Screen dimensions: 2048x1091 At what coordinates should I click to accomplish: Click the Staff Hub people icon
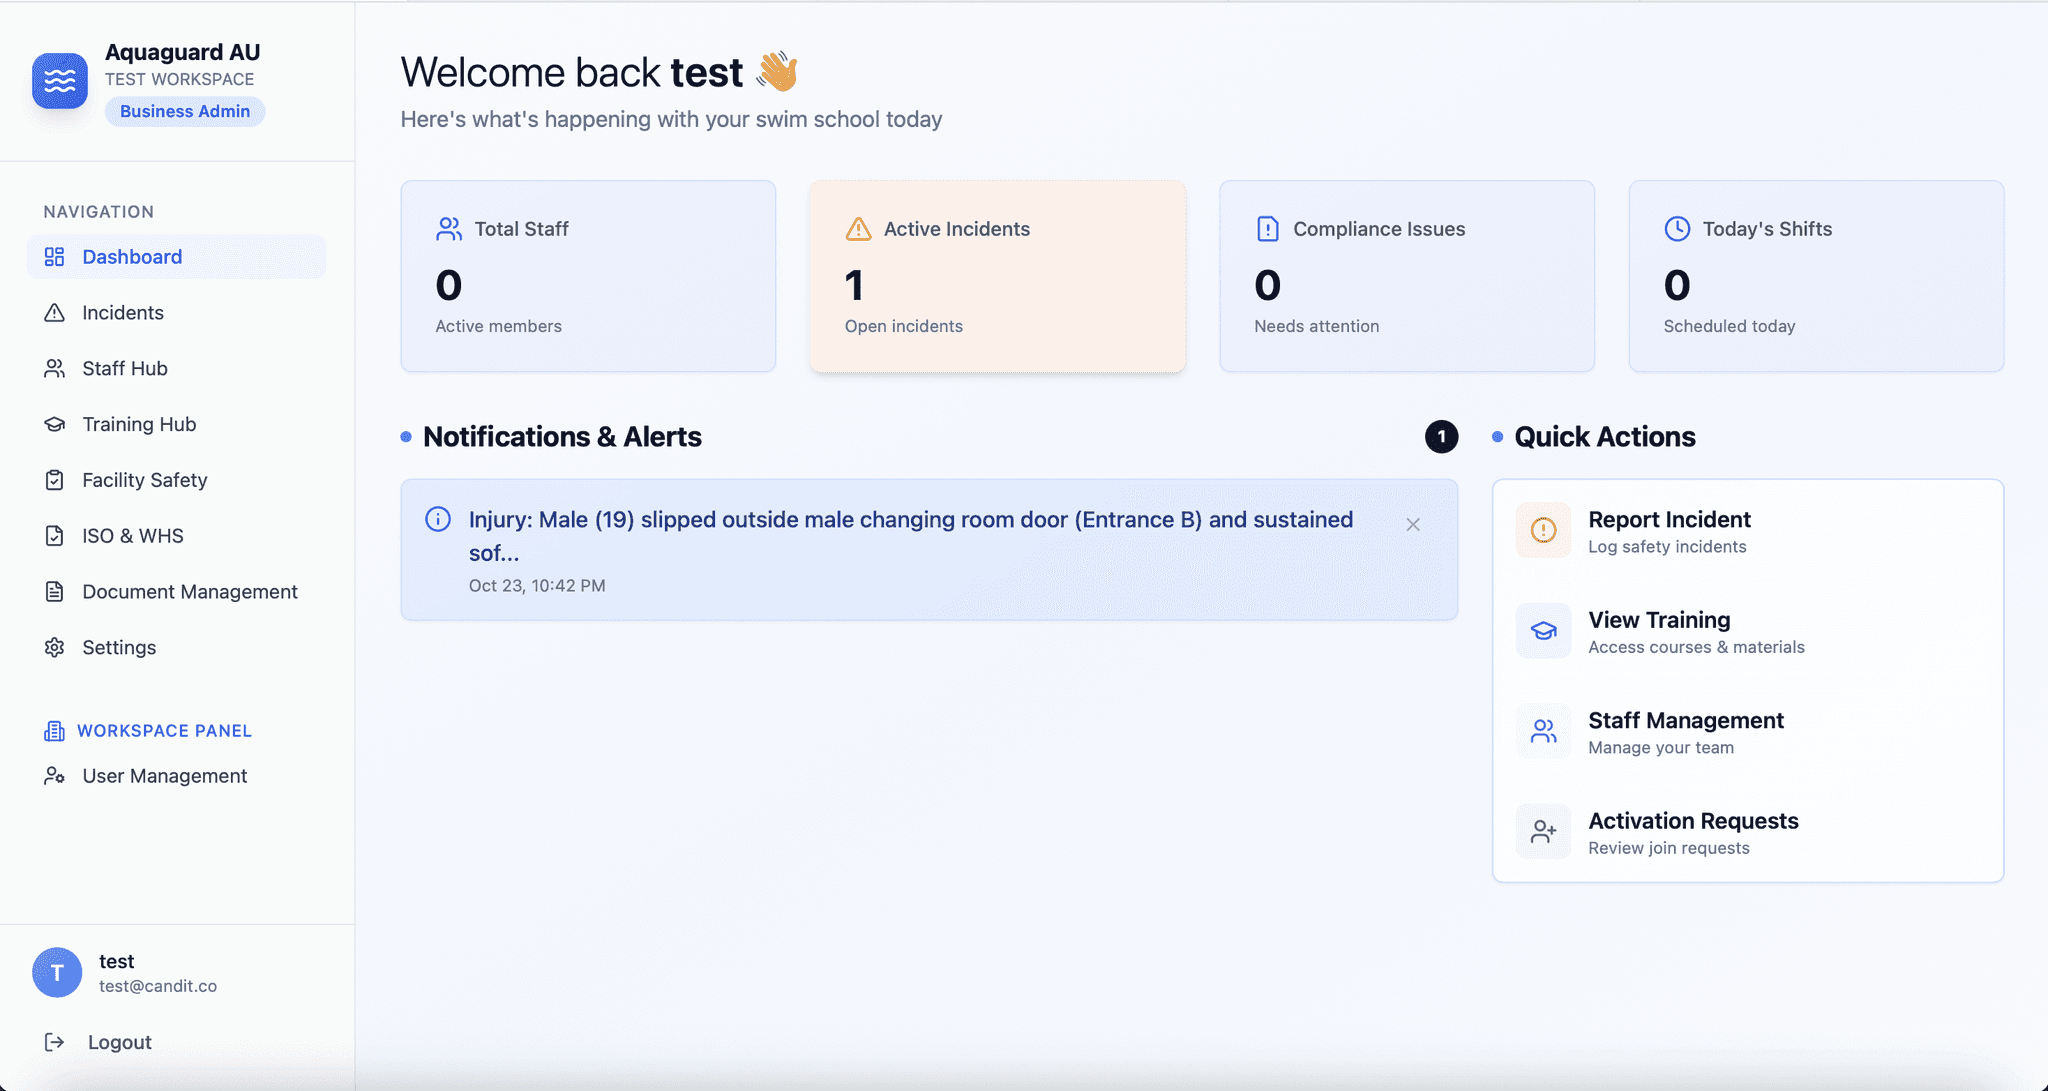click(54, 369)
